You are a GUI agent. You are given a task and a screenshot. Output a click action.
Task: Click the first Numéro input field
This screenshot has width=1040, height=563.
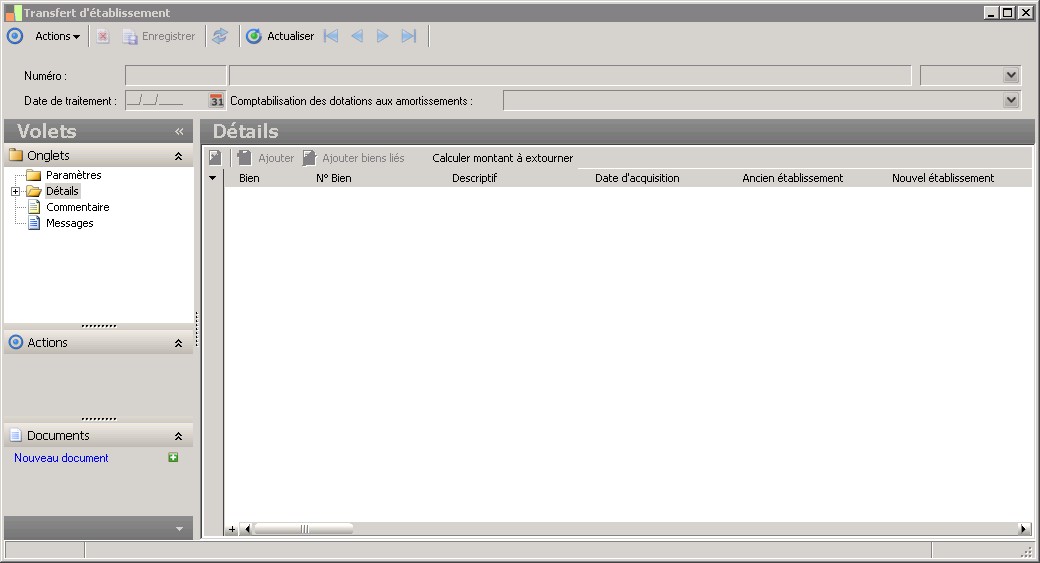click(176, 76)
